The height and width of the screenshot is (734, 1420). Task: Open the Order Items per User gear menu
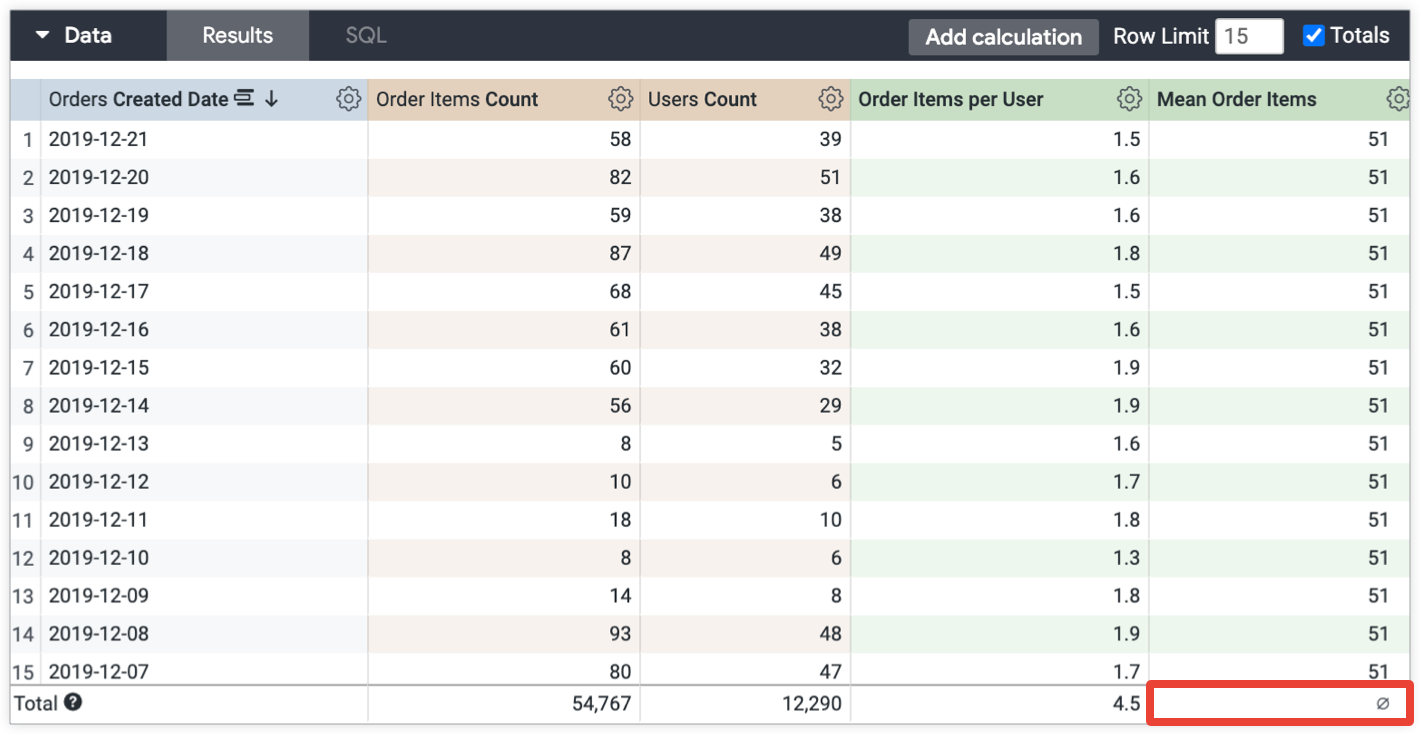click(x=1129, y=99)
